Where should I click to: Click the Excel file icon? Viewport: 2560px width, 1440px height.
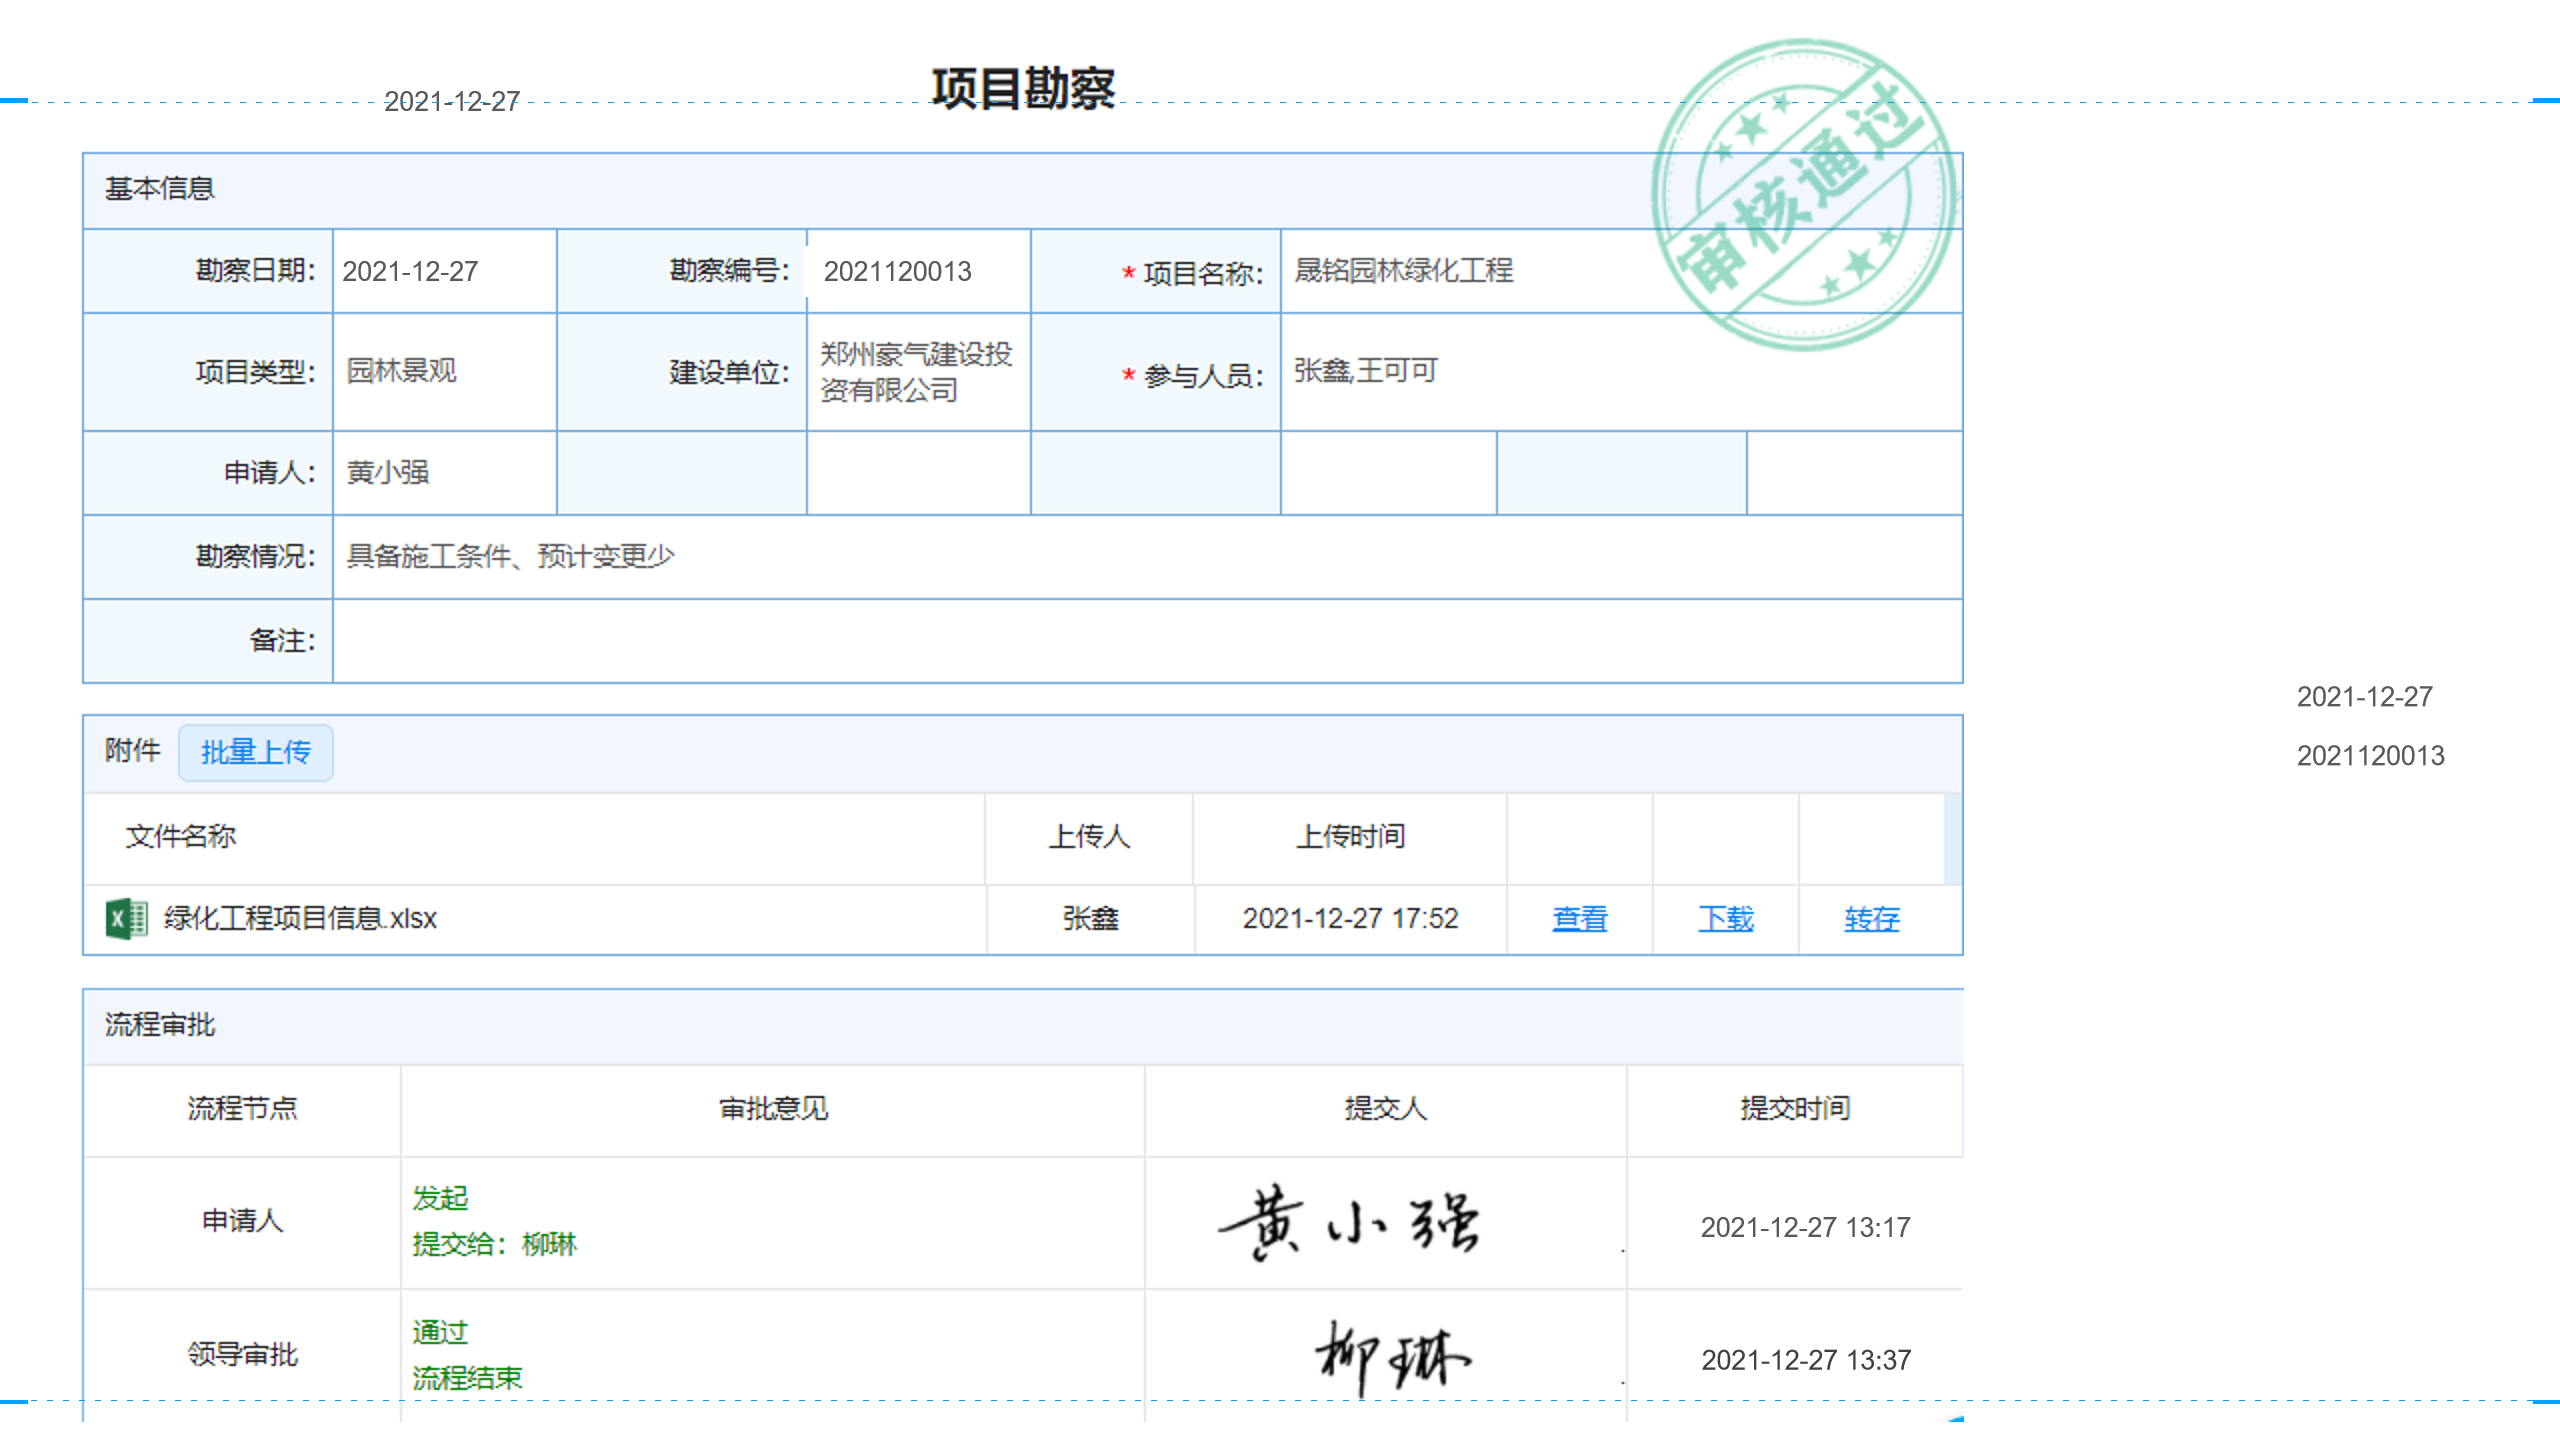point(126,918)
